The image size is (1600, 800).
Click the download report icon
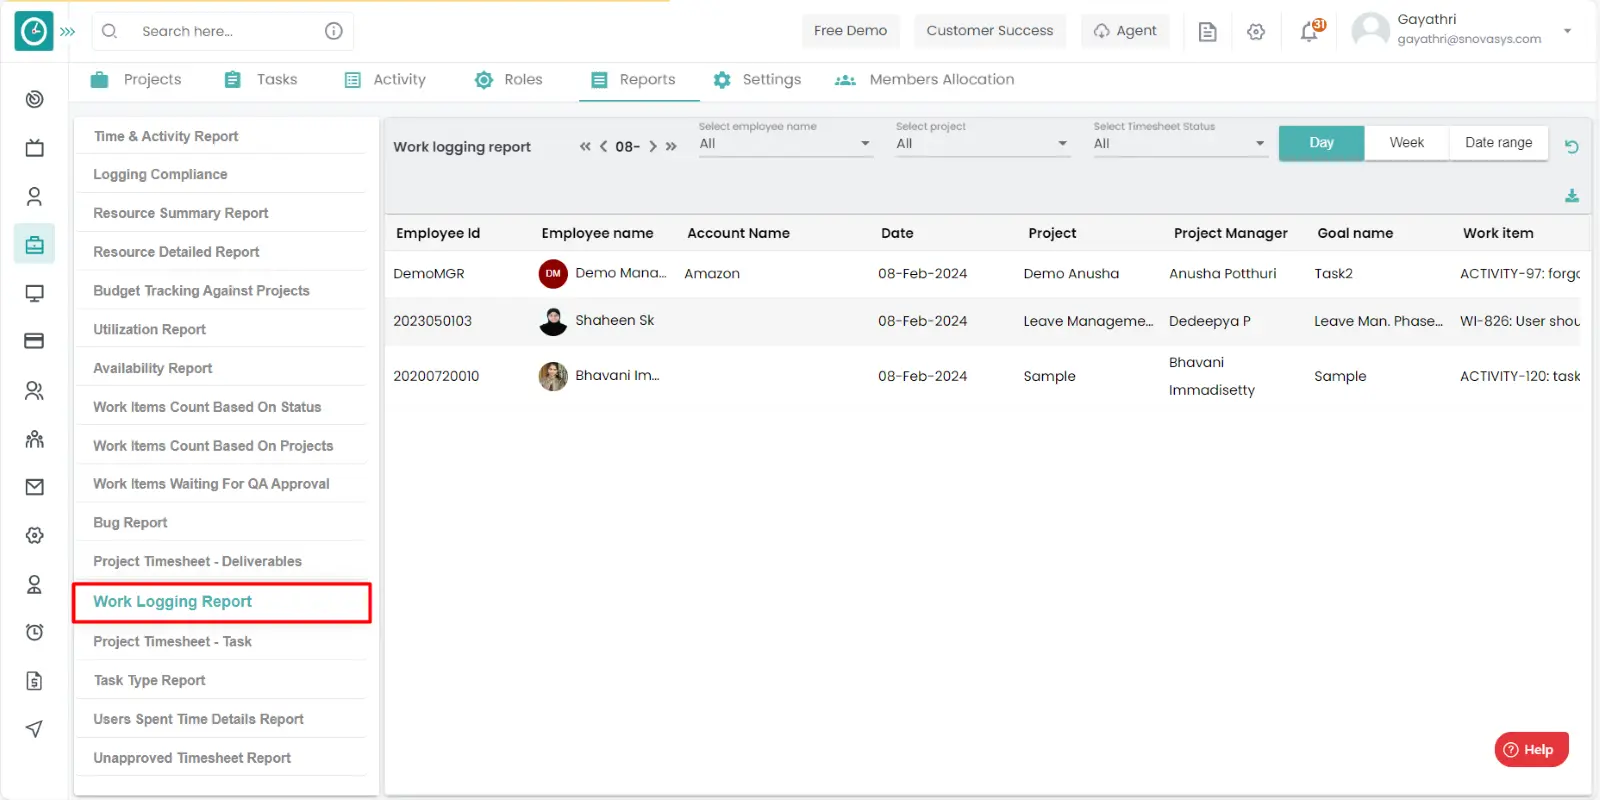pyautogui.click(x=1572, y=196)
